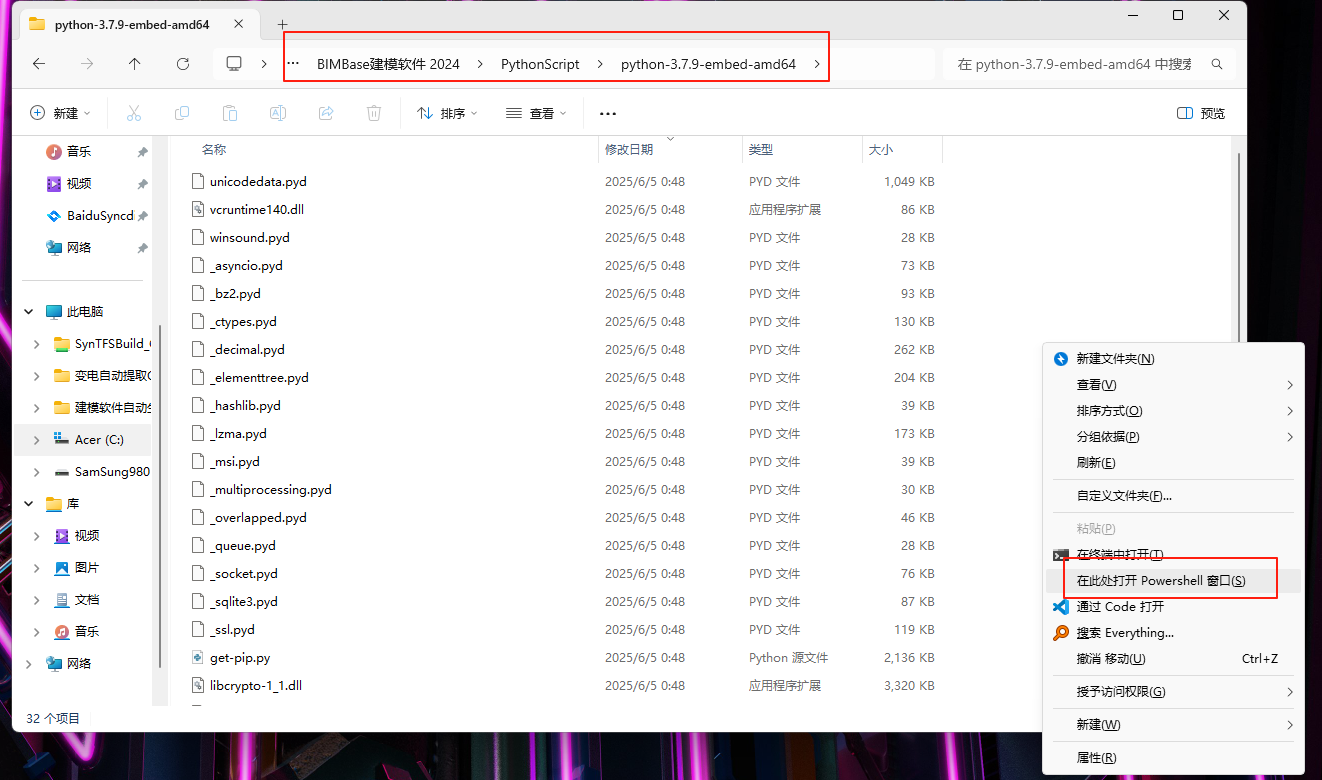Choose 在此处打开 Powershell 窗口(S)
1322x780 pixels.
(1173, 581)
